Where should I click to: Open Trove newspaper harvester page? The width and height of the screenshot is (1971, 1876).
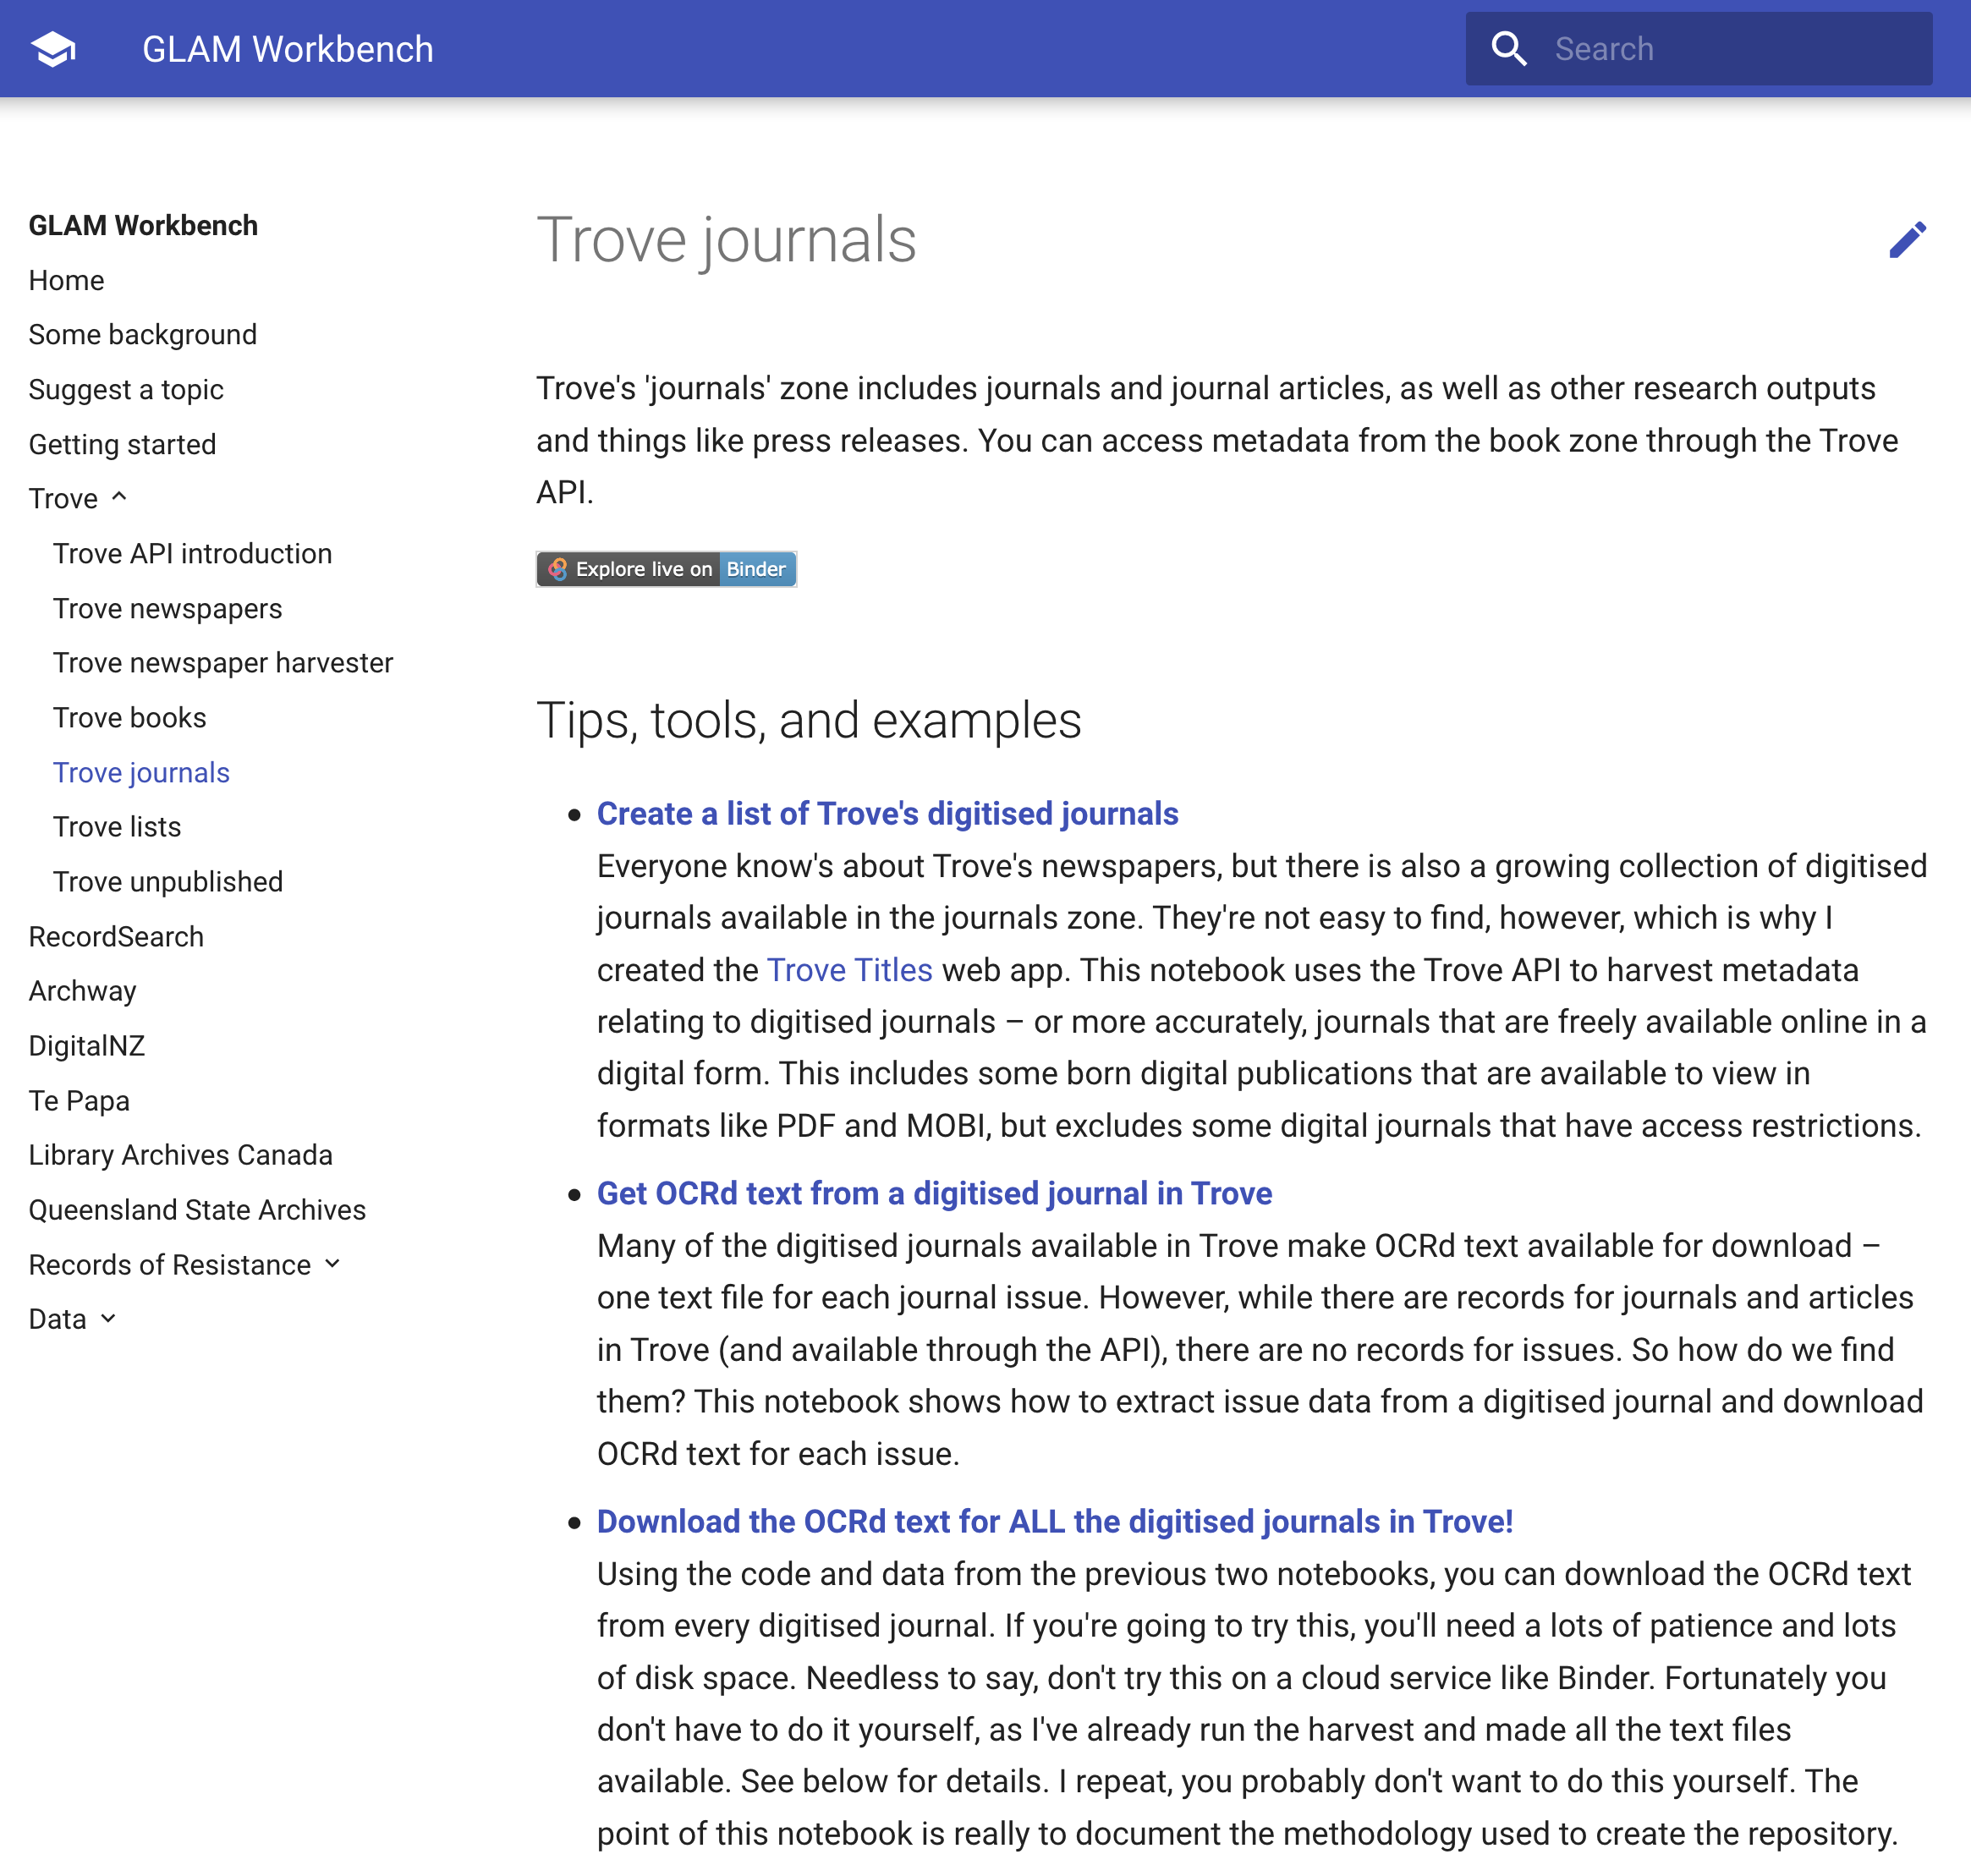223,662
